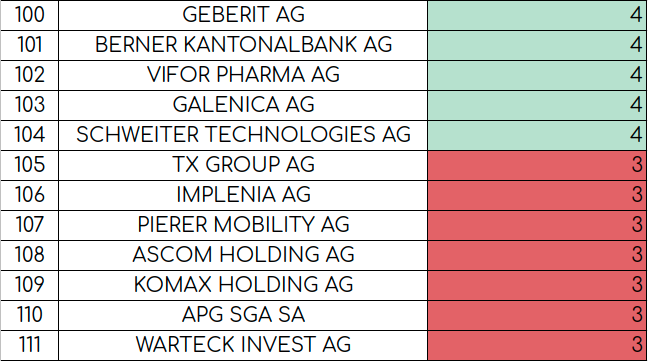Click rank number 108 cell
This screenshot has width=648, height=361.
[x=29, y=255]
